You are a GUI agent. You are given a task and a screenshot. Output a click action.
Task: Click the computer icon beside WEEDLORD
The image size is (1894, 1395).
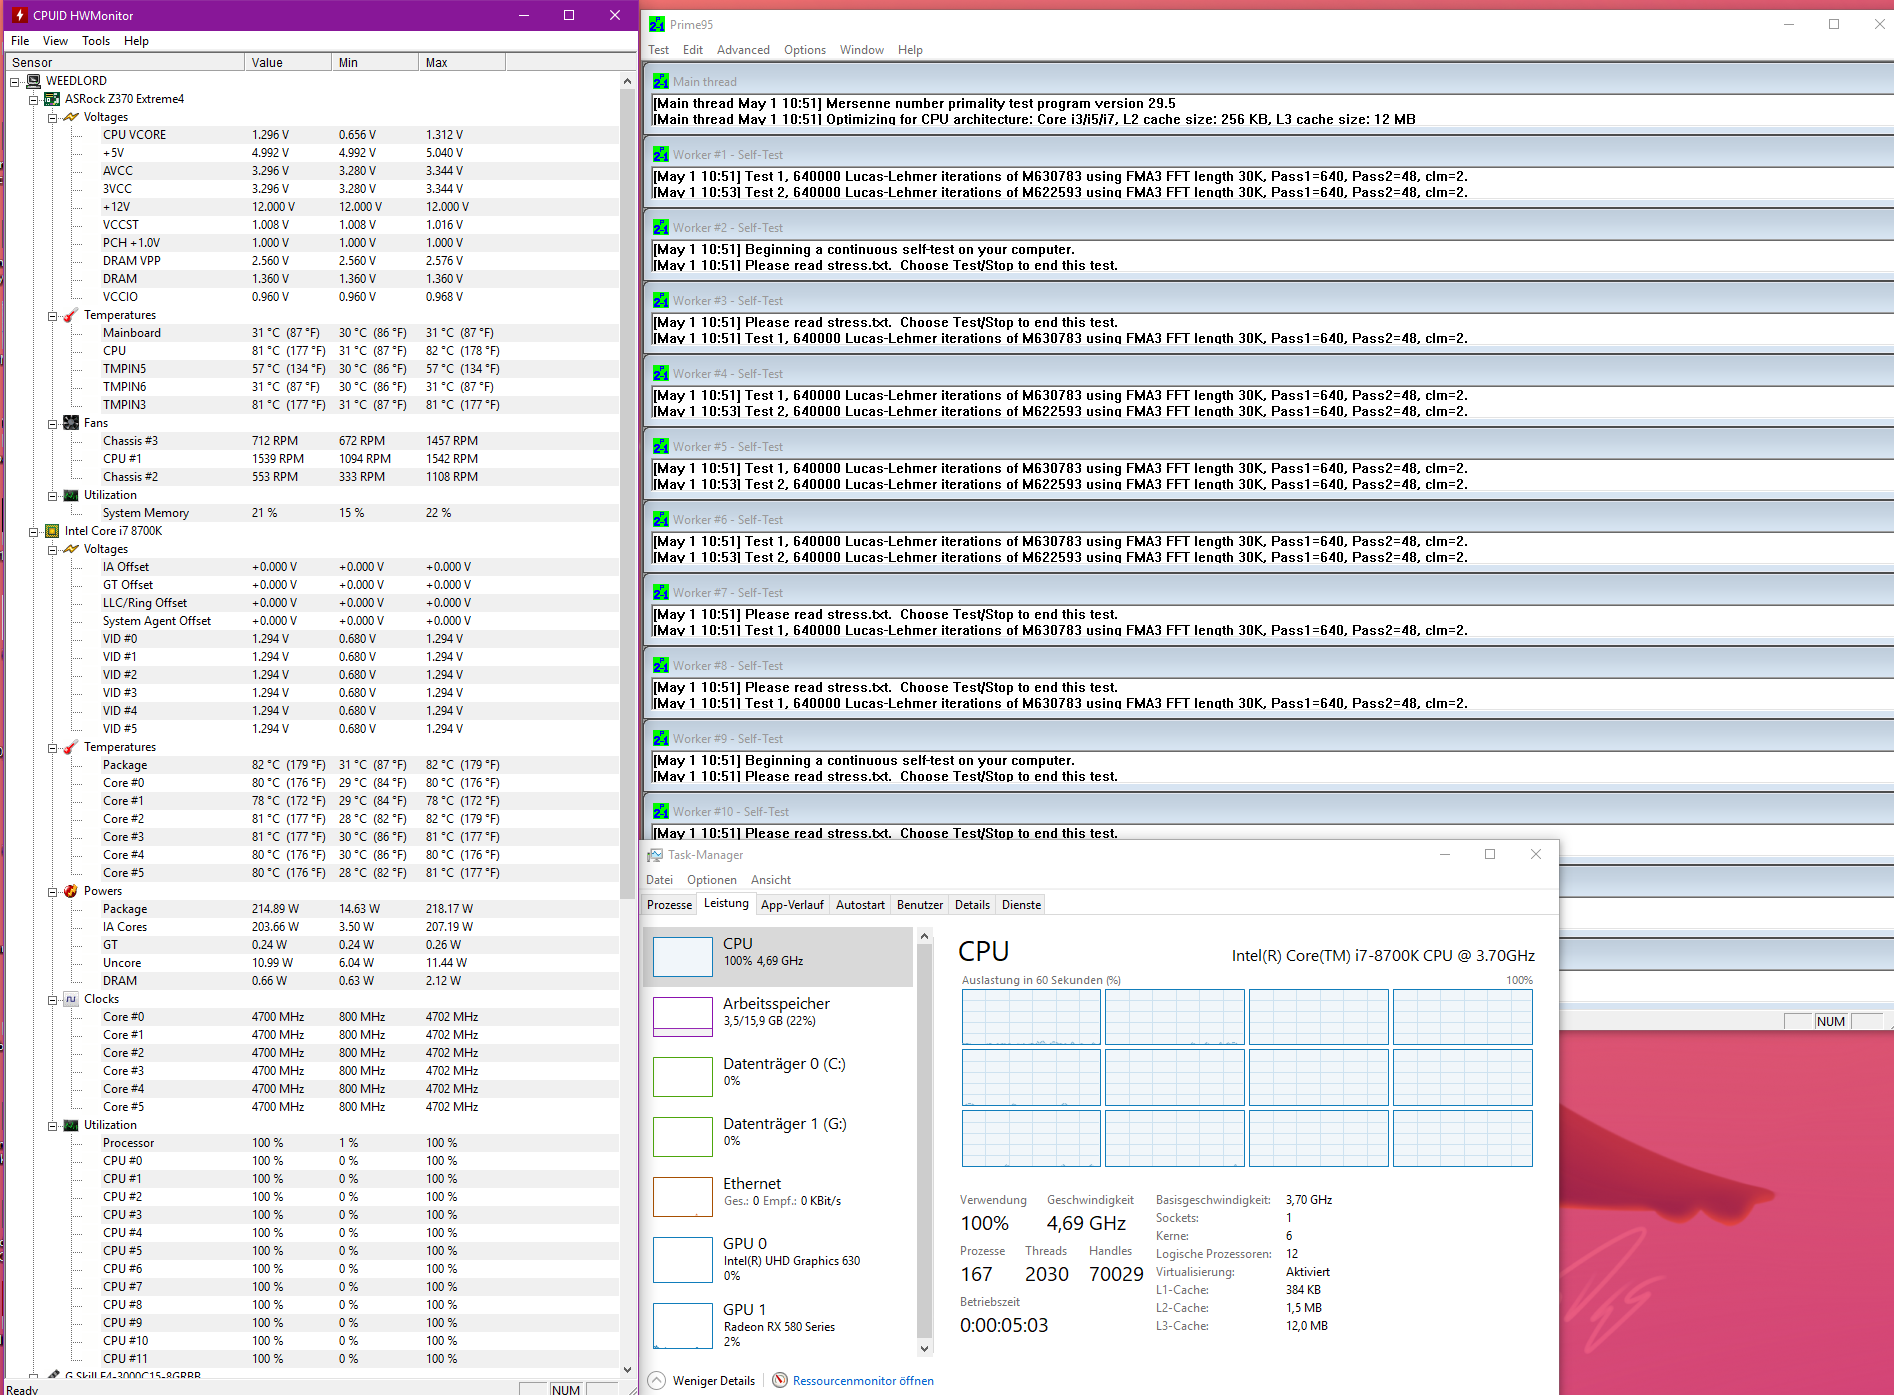(x=34, y=81)
